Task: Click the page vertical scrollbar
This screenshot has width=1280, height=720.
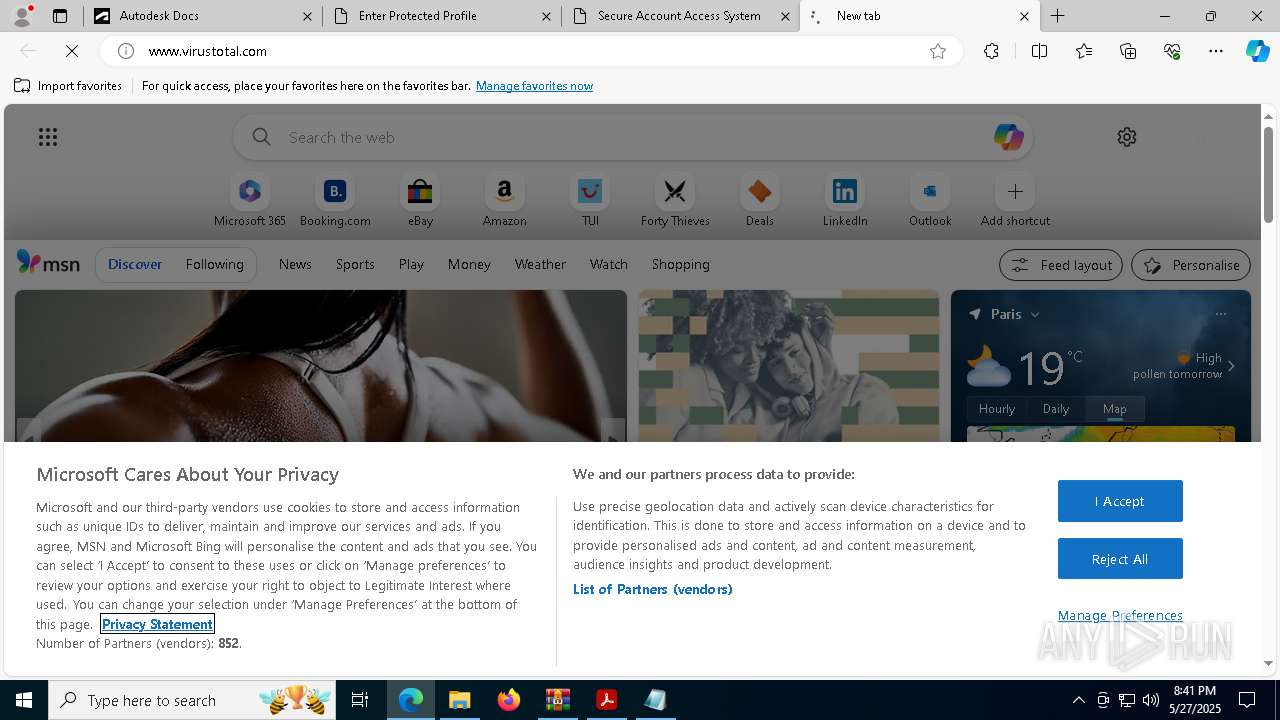Action: click(1268, 175)
